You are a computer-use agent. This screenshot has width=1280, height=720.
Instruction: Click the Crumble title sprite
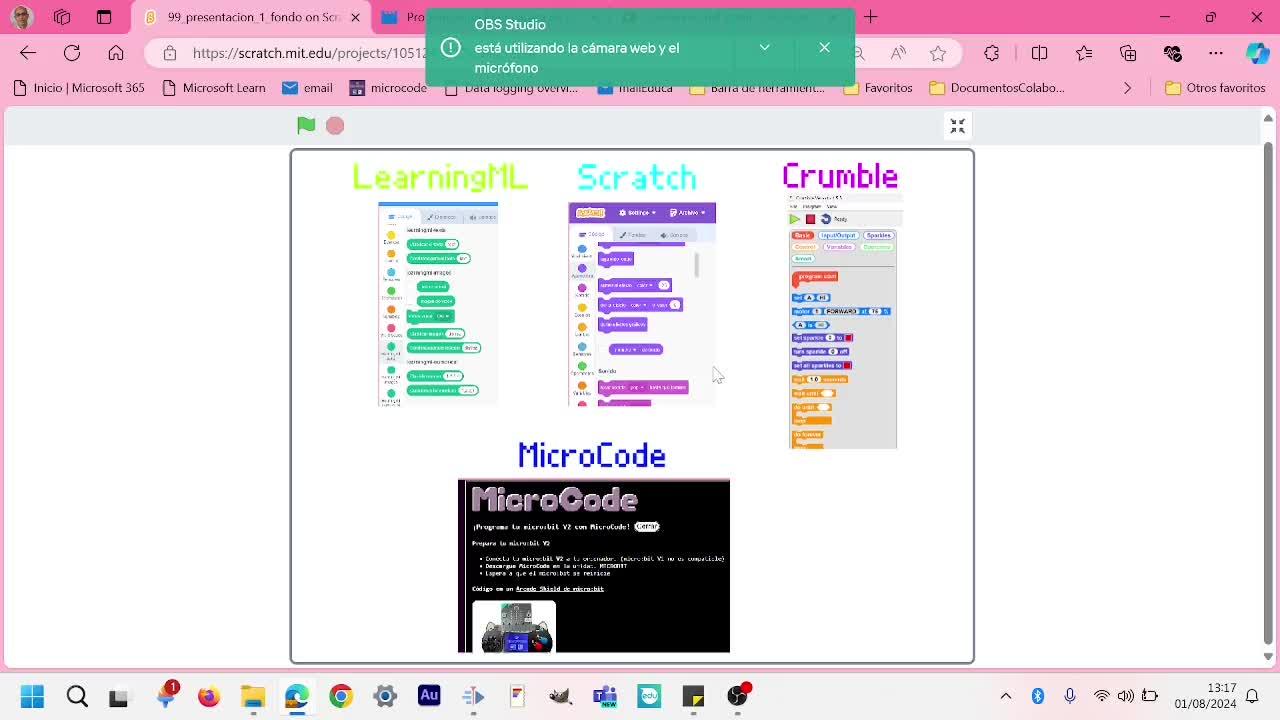[x=840, y=176]
